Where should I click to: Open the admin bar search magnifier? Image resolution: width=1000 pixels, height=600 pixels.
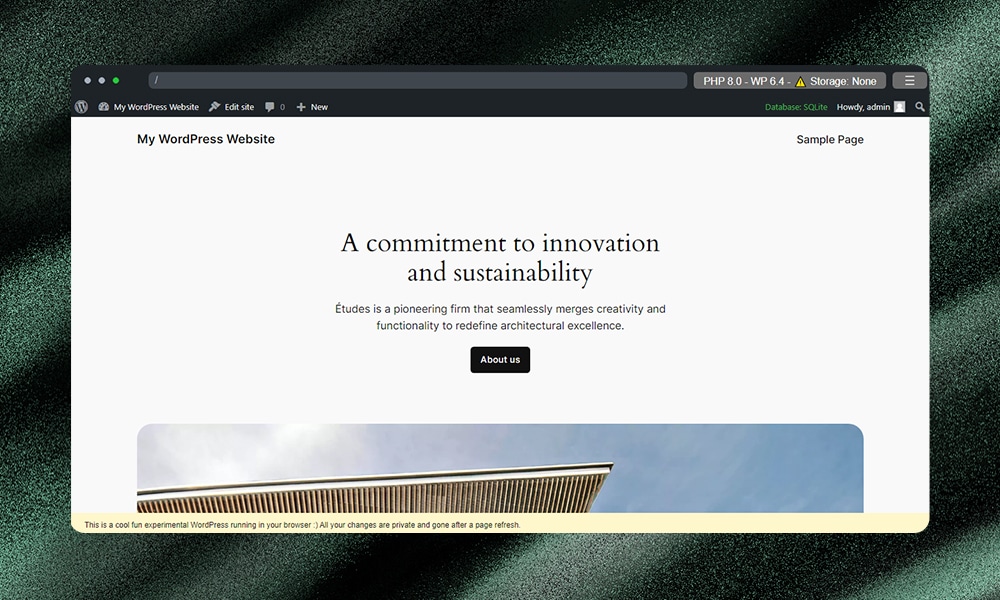[920, 106]
